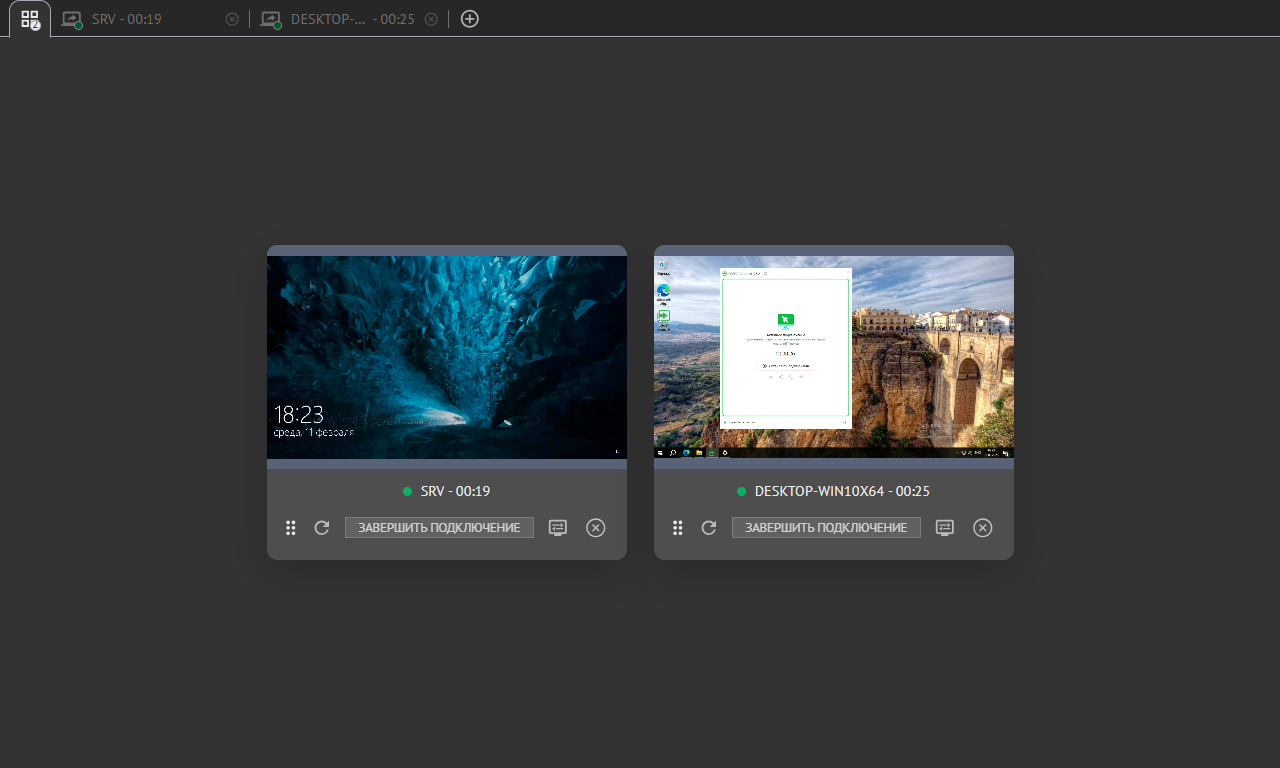The height and width of the screenshot is (768, 1280).
Task: Click the DESKTOP-WIN10X64 - 00:25 card label
Action: (842, 492)
